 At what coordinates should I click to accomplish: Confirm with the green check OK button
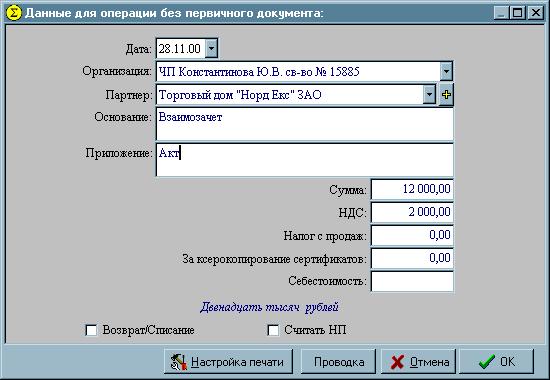497,361
